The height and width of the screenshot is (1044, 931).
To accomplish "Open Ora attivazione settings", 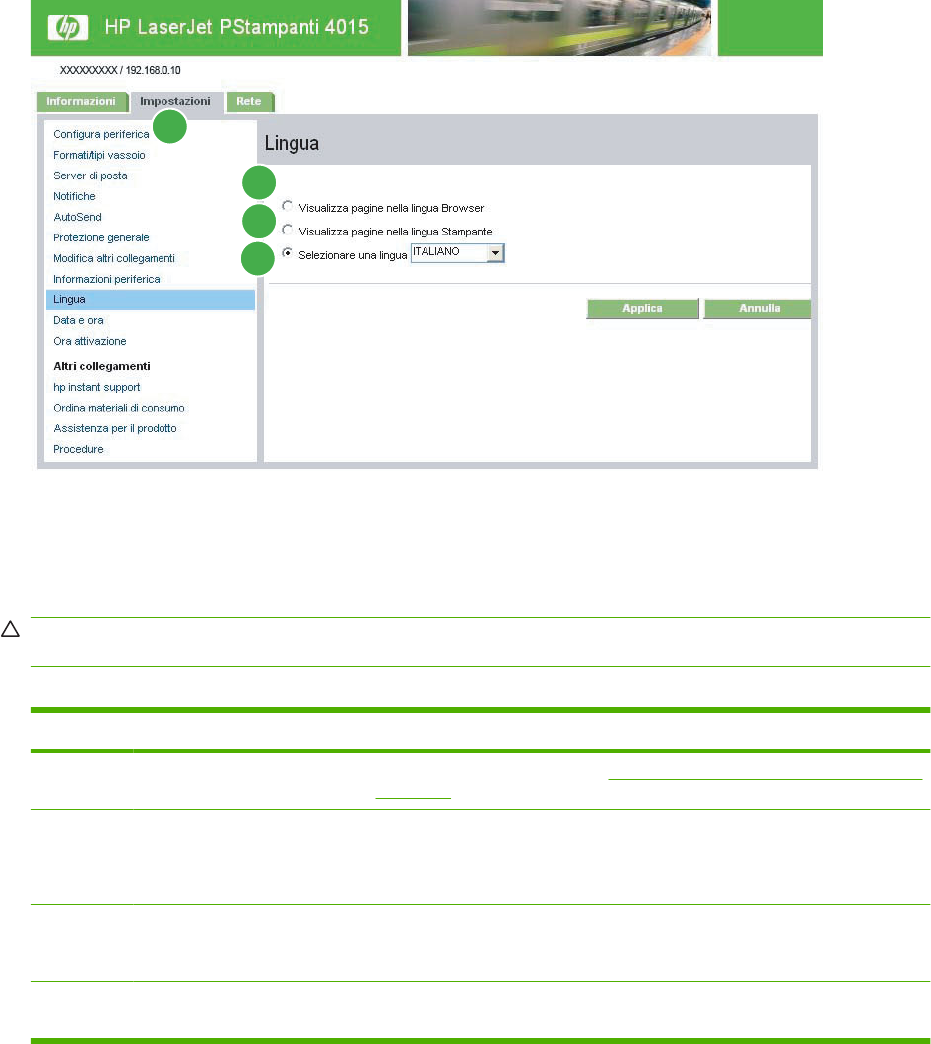I will pos(90,341).
